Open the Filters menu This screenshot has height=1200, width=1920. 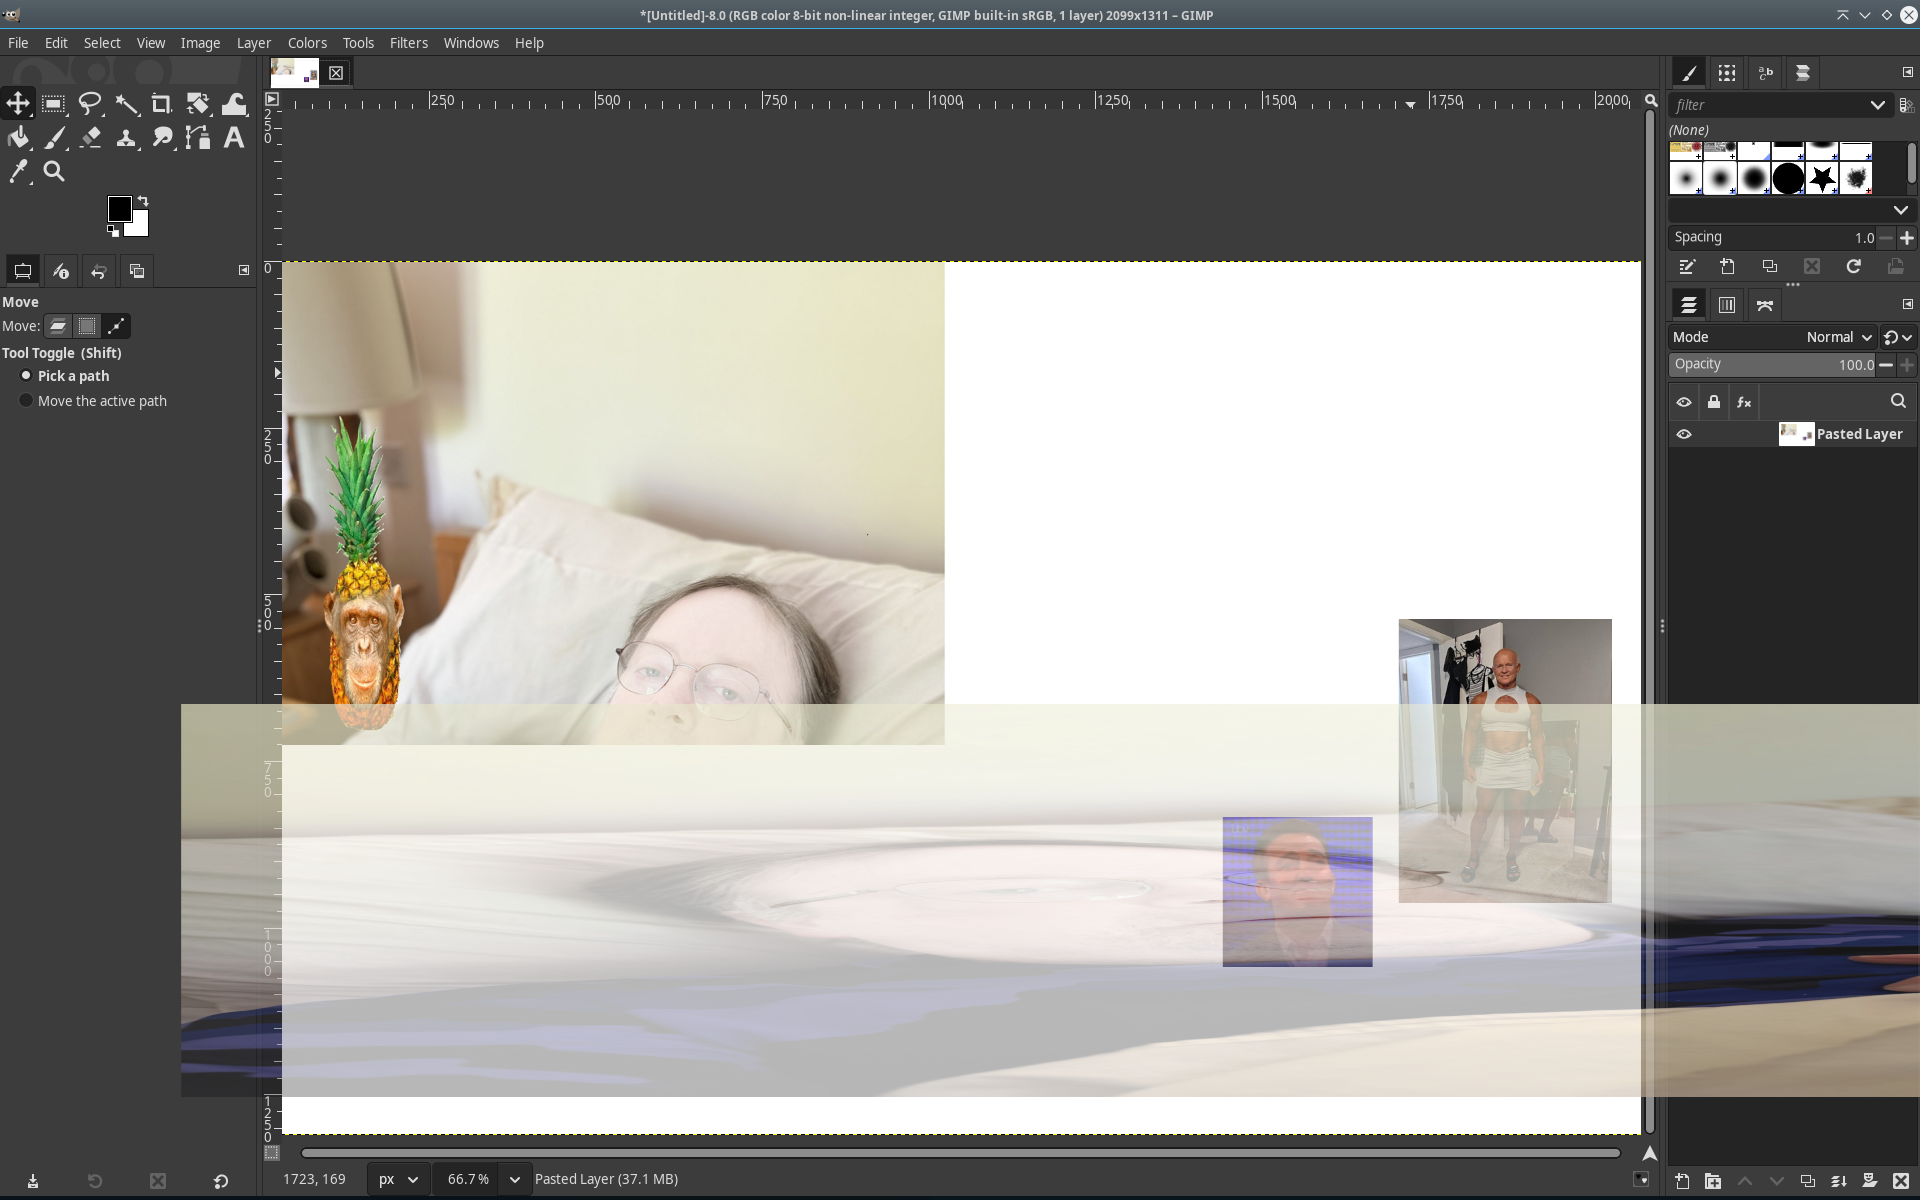tap(408, 43)
